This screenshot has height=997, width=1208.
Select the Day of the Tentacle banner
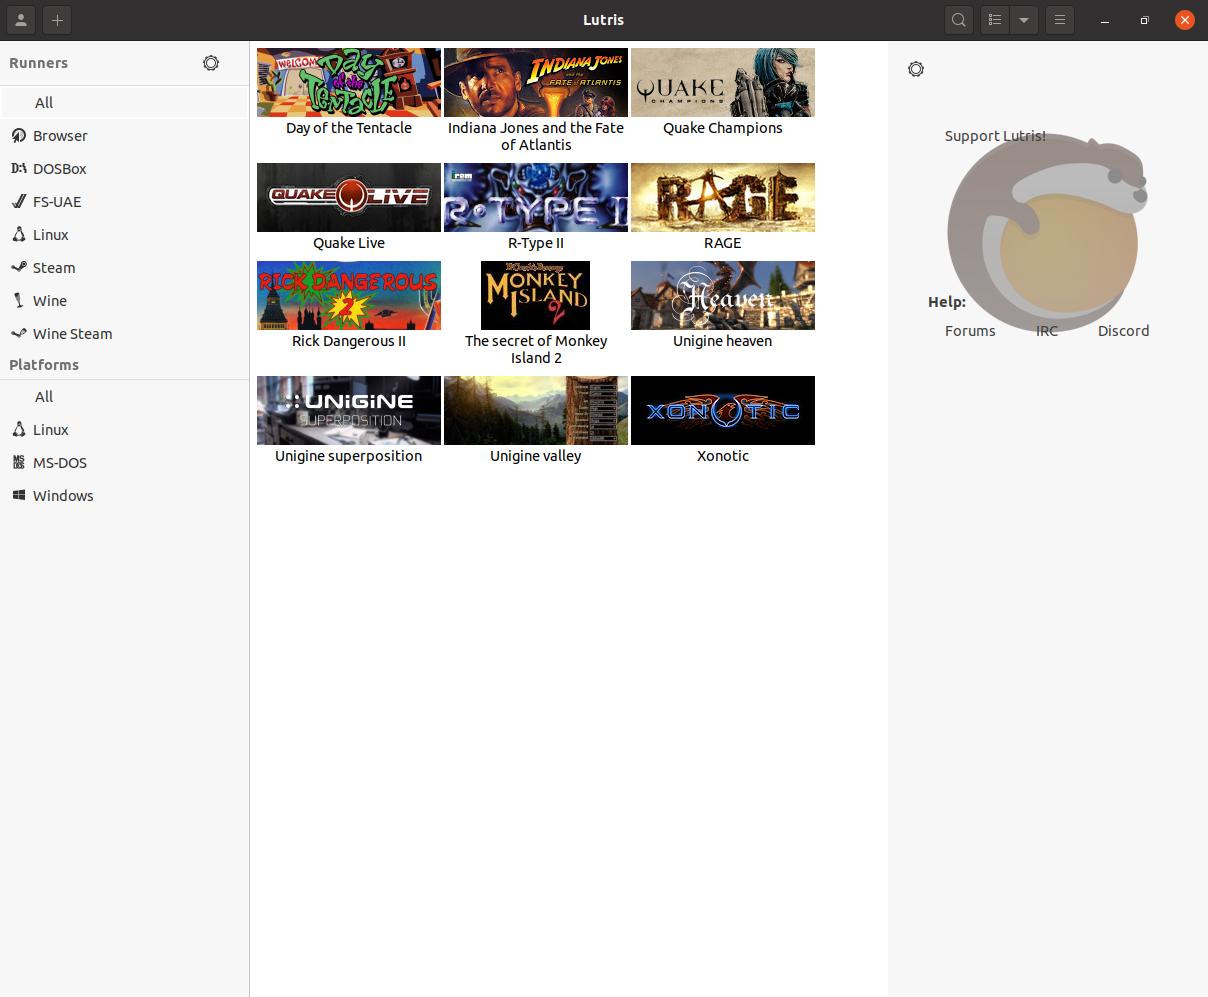coord(348,83)
